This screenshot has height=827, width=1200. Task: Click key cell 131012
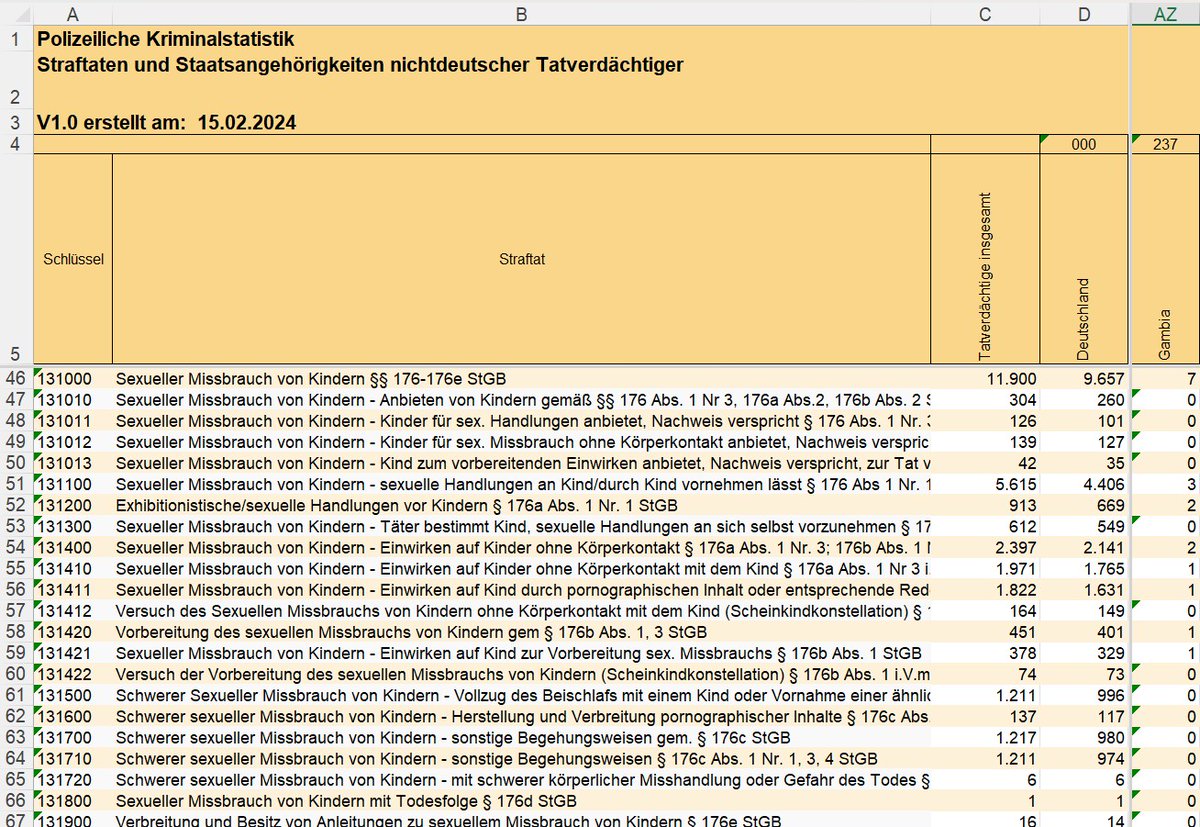click(73, 442)
